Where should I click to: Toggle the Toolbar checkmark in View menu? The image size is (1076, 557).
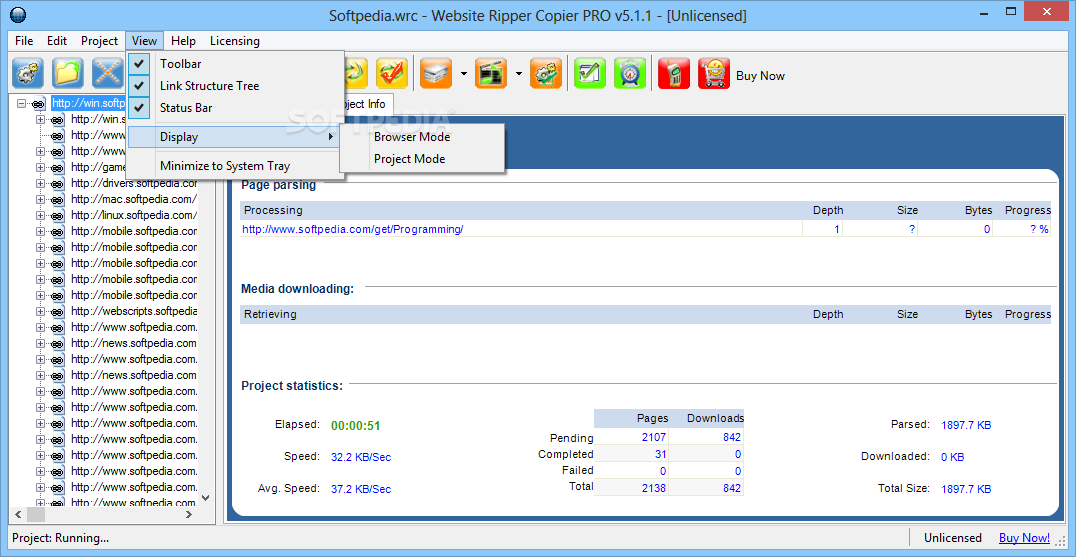click(x=139, y=64)
